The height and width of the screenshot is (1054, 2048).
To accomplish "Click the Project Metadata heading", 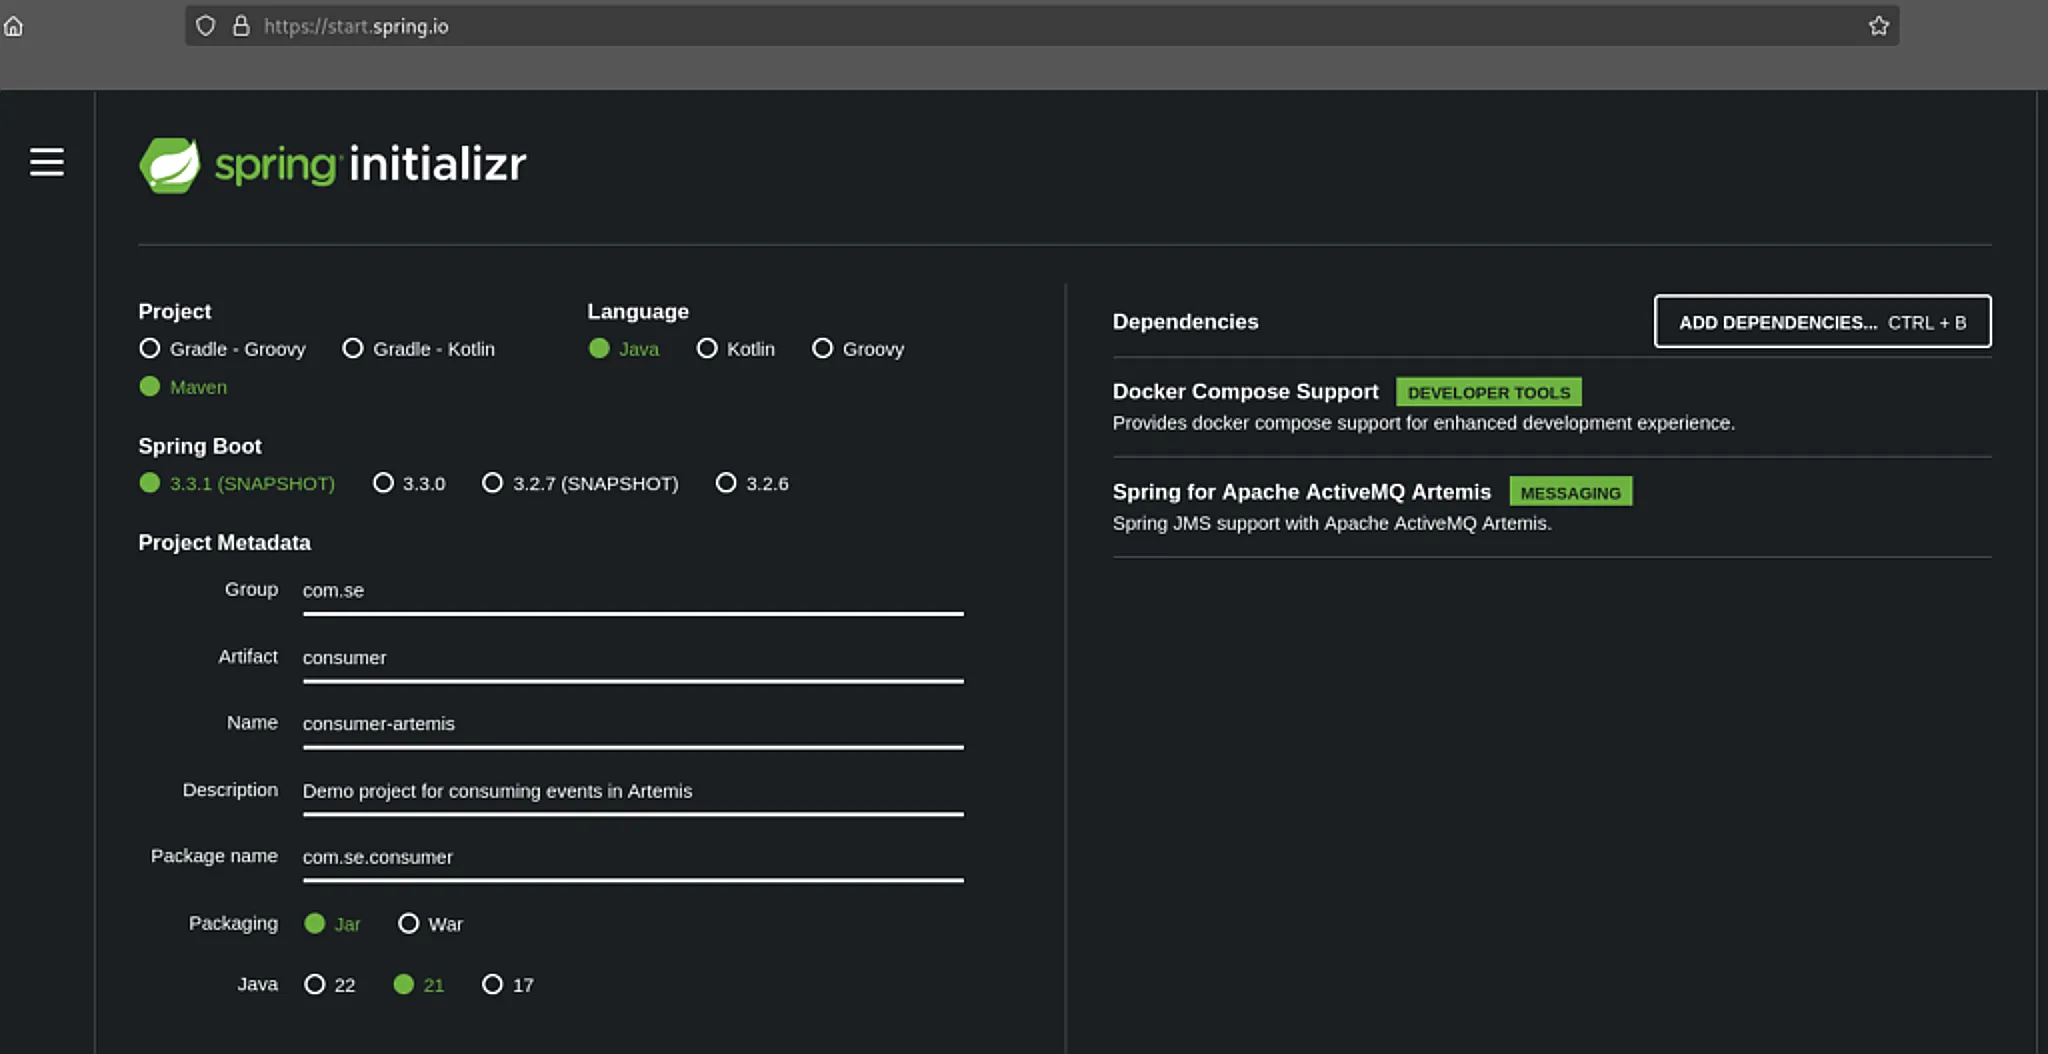I will [224, 542].
